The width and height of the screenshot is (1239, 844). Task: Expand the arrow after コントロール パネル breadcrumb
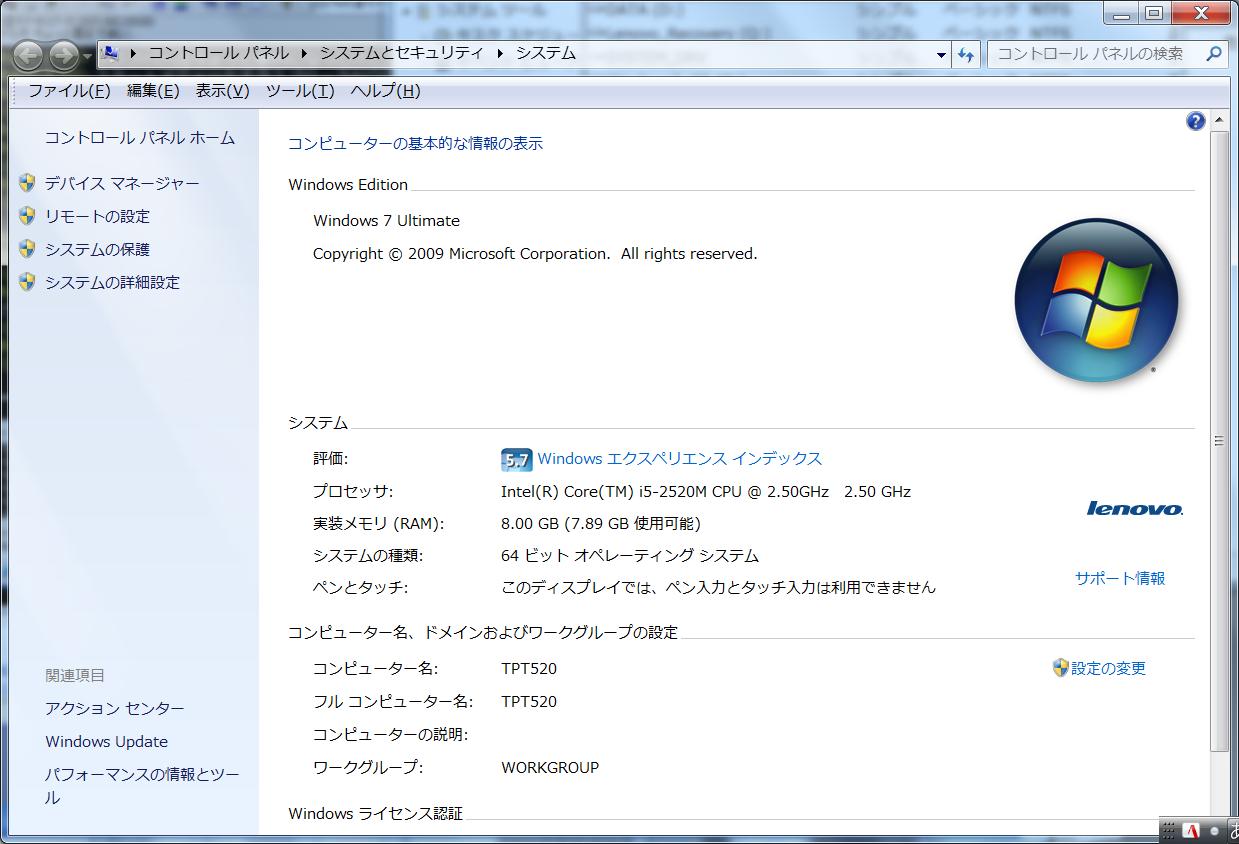pyautogui.click(x=304, y=54)
